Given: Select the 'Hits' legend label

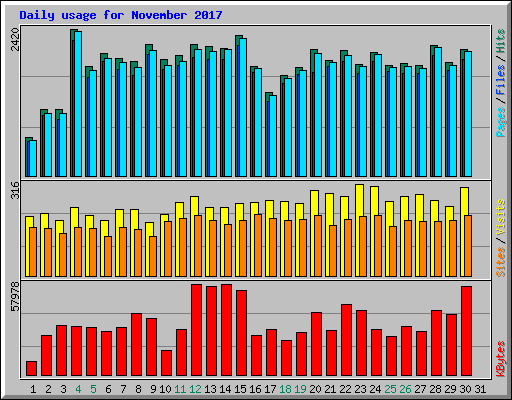Looking at the screenshot, I should (501, 41).
